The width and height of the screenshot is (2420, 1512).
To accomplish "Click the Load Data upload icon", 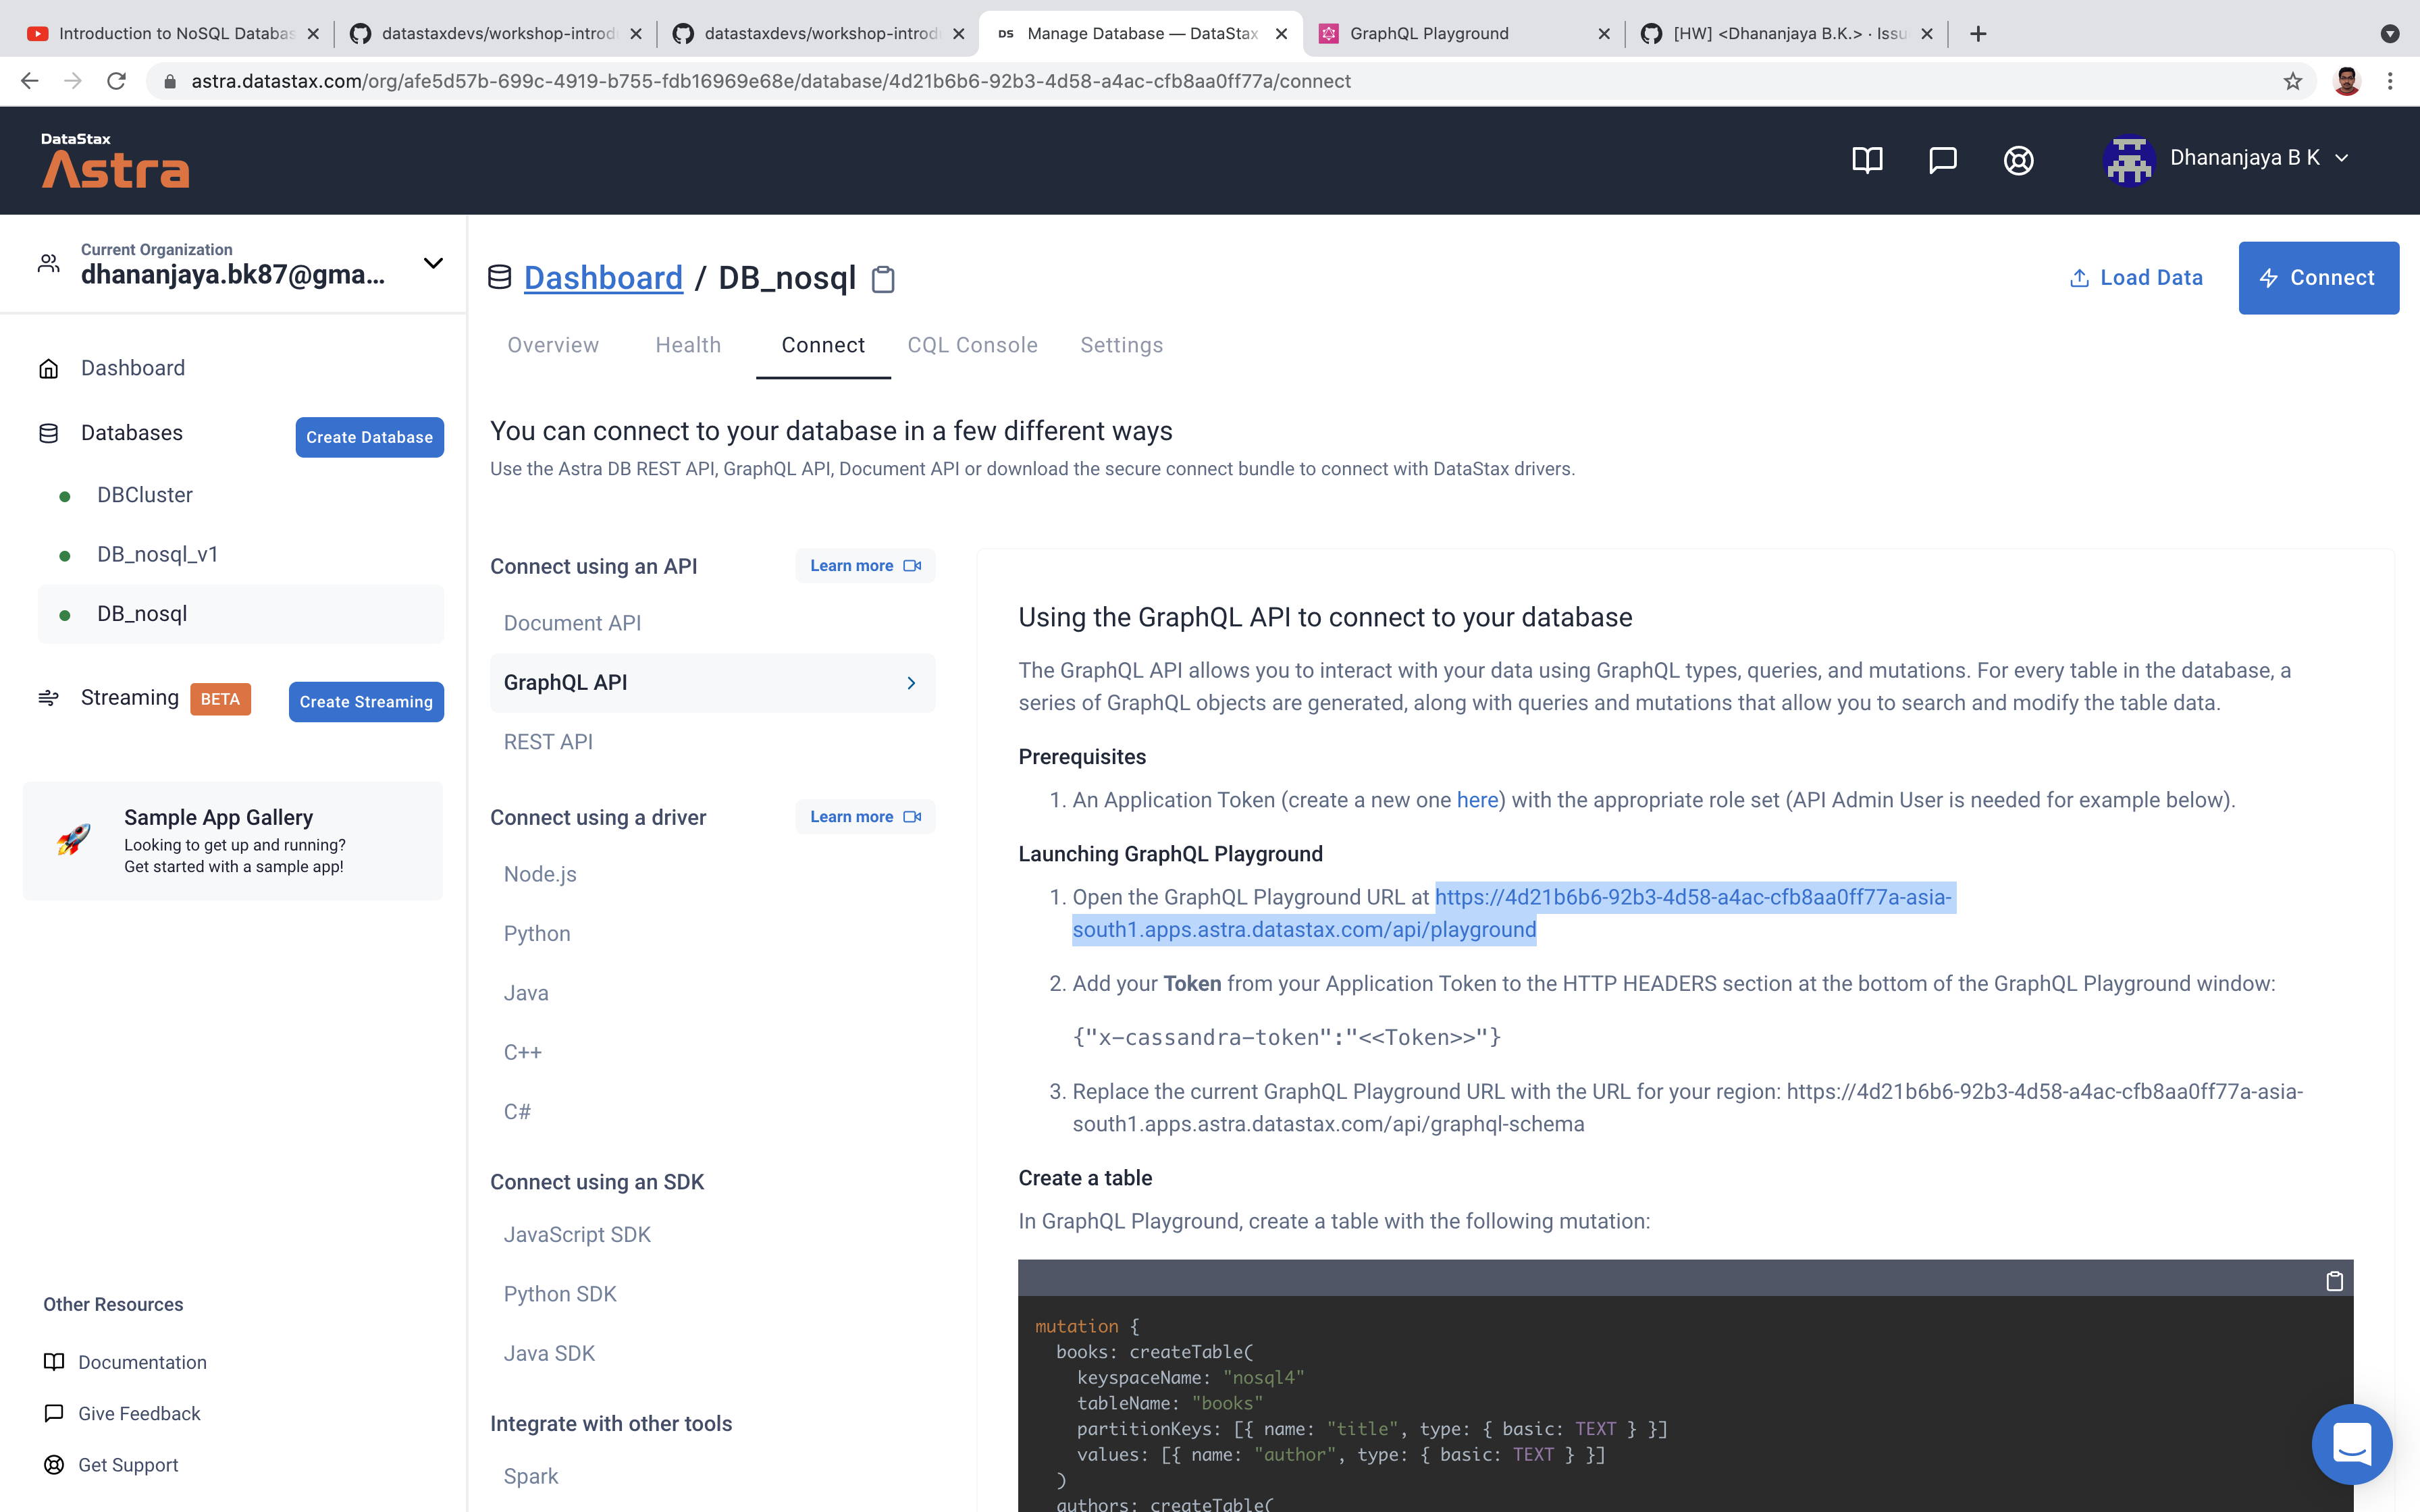I will pyautogui.click(x=2081, y=277).
